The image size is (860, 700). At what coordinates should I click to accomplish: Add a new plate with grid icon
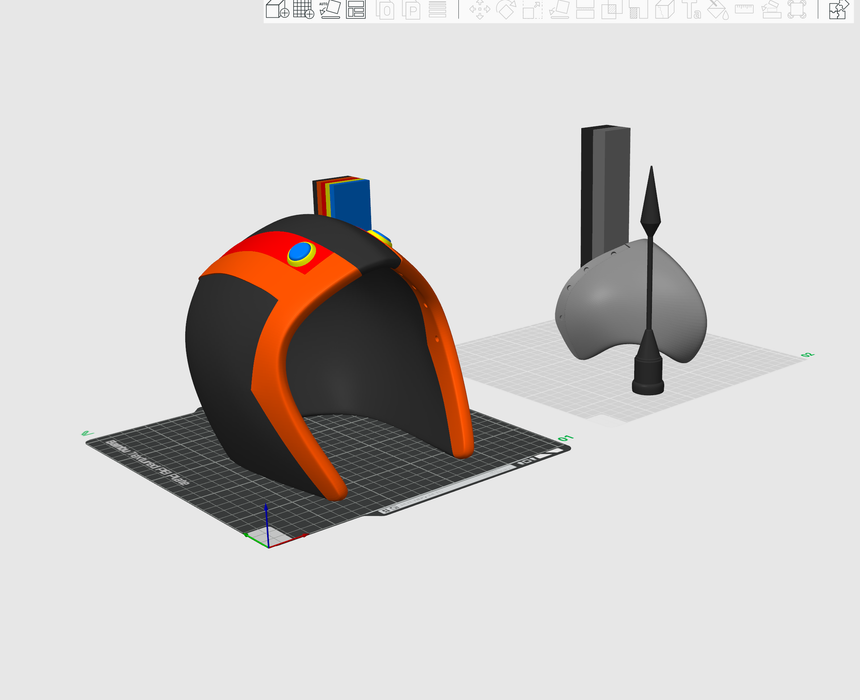303,10
